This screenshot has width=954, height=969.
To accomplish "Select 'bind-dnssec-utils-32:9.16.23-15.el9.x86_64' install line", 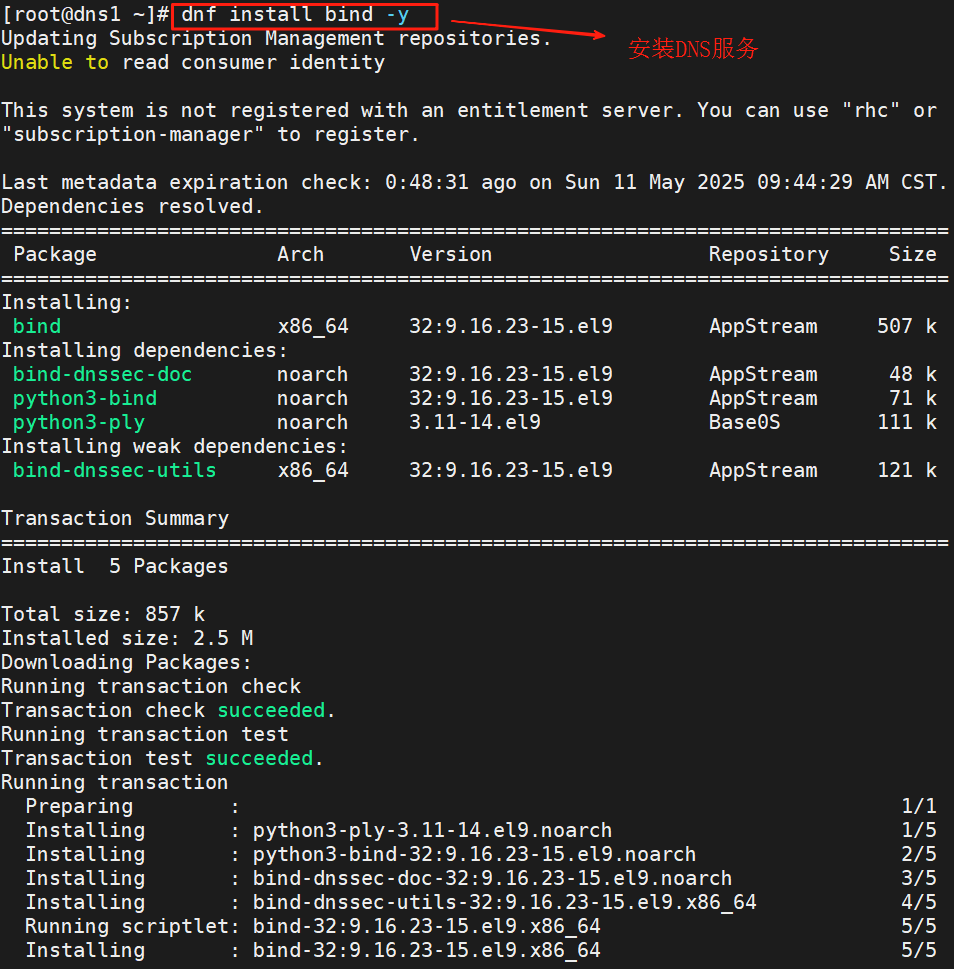I will [504, 903].
